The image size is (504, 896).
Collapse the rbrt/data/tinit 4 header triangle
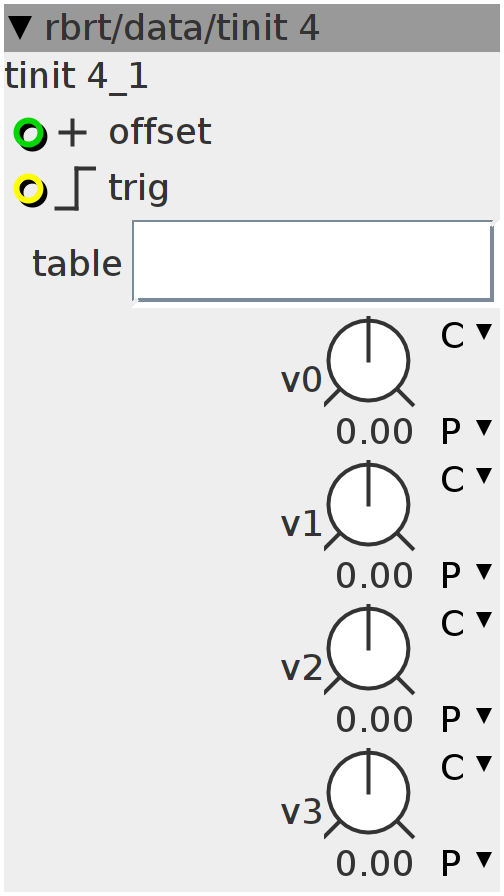[21, 28]
